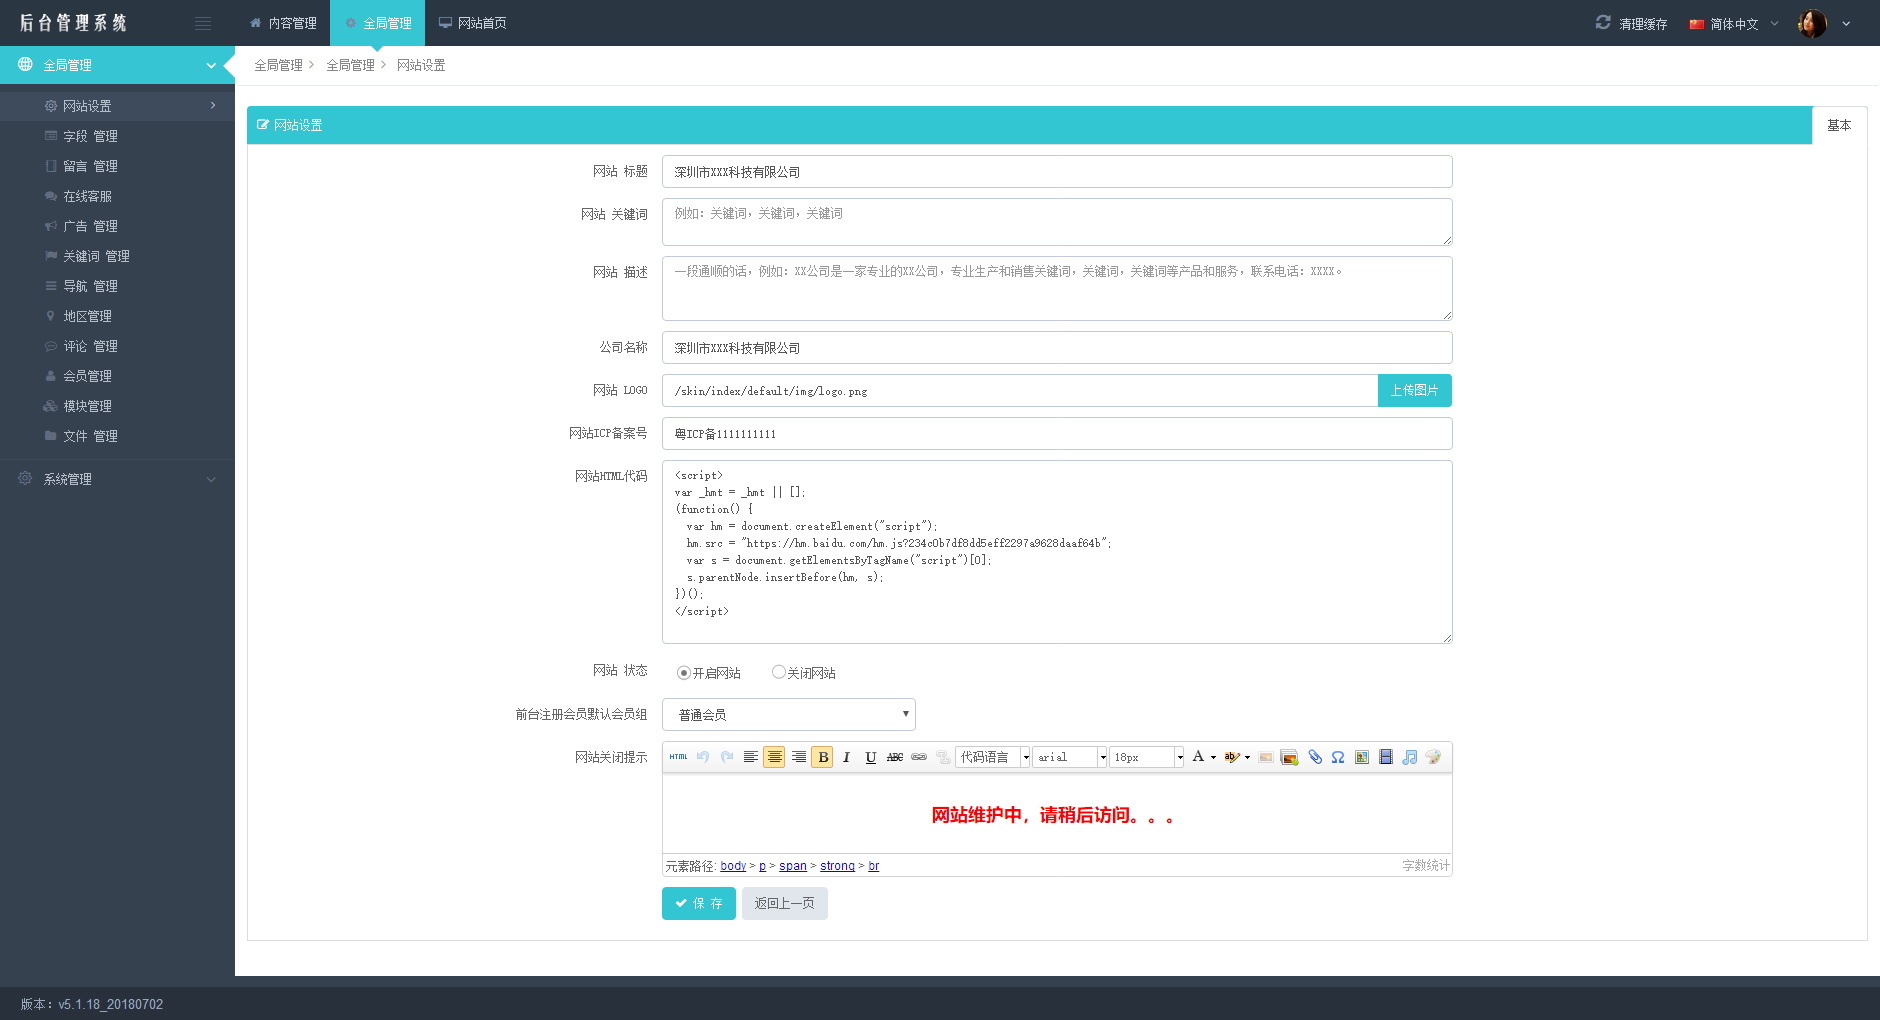Click the Save button
The image size is (1880, 1020).
click(x=699, y=903)
